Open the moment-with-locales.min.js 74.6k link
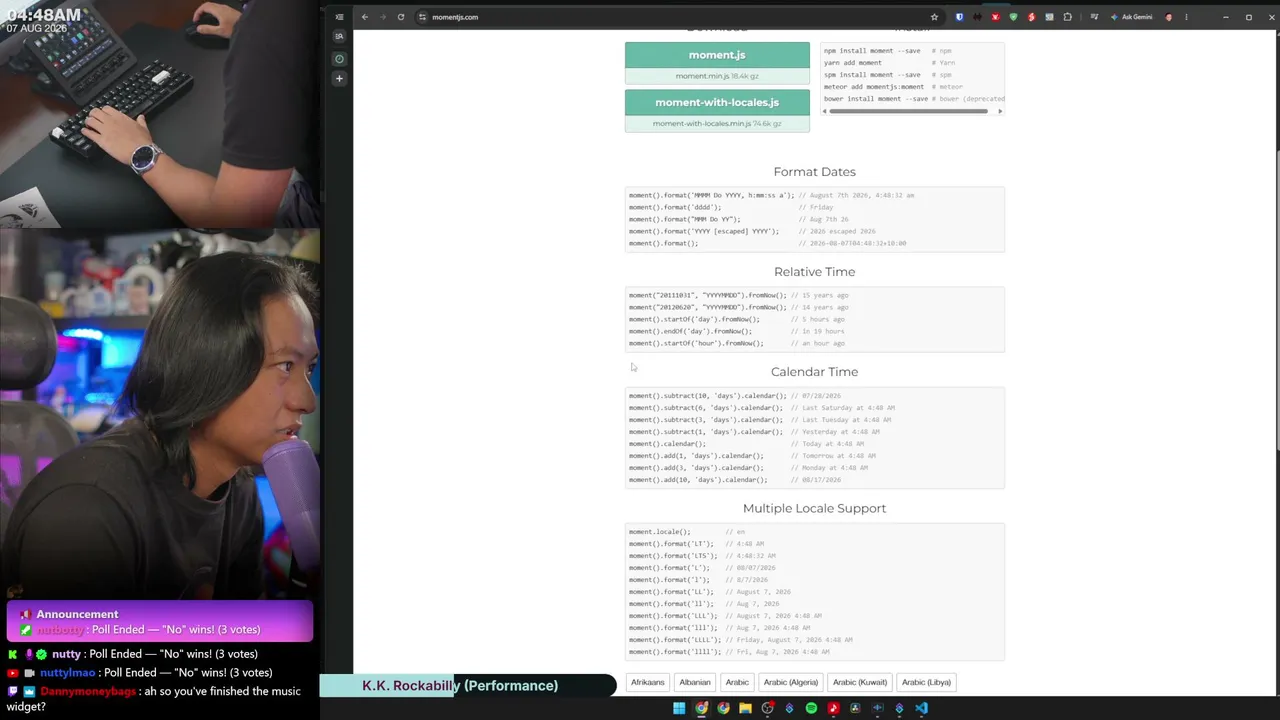 [717, 124]
